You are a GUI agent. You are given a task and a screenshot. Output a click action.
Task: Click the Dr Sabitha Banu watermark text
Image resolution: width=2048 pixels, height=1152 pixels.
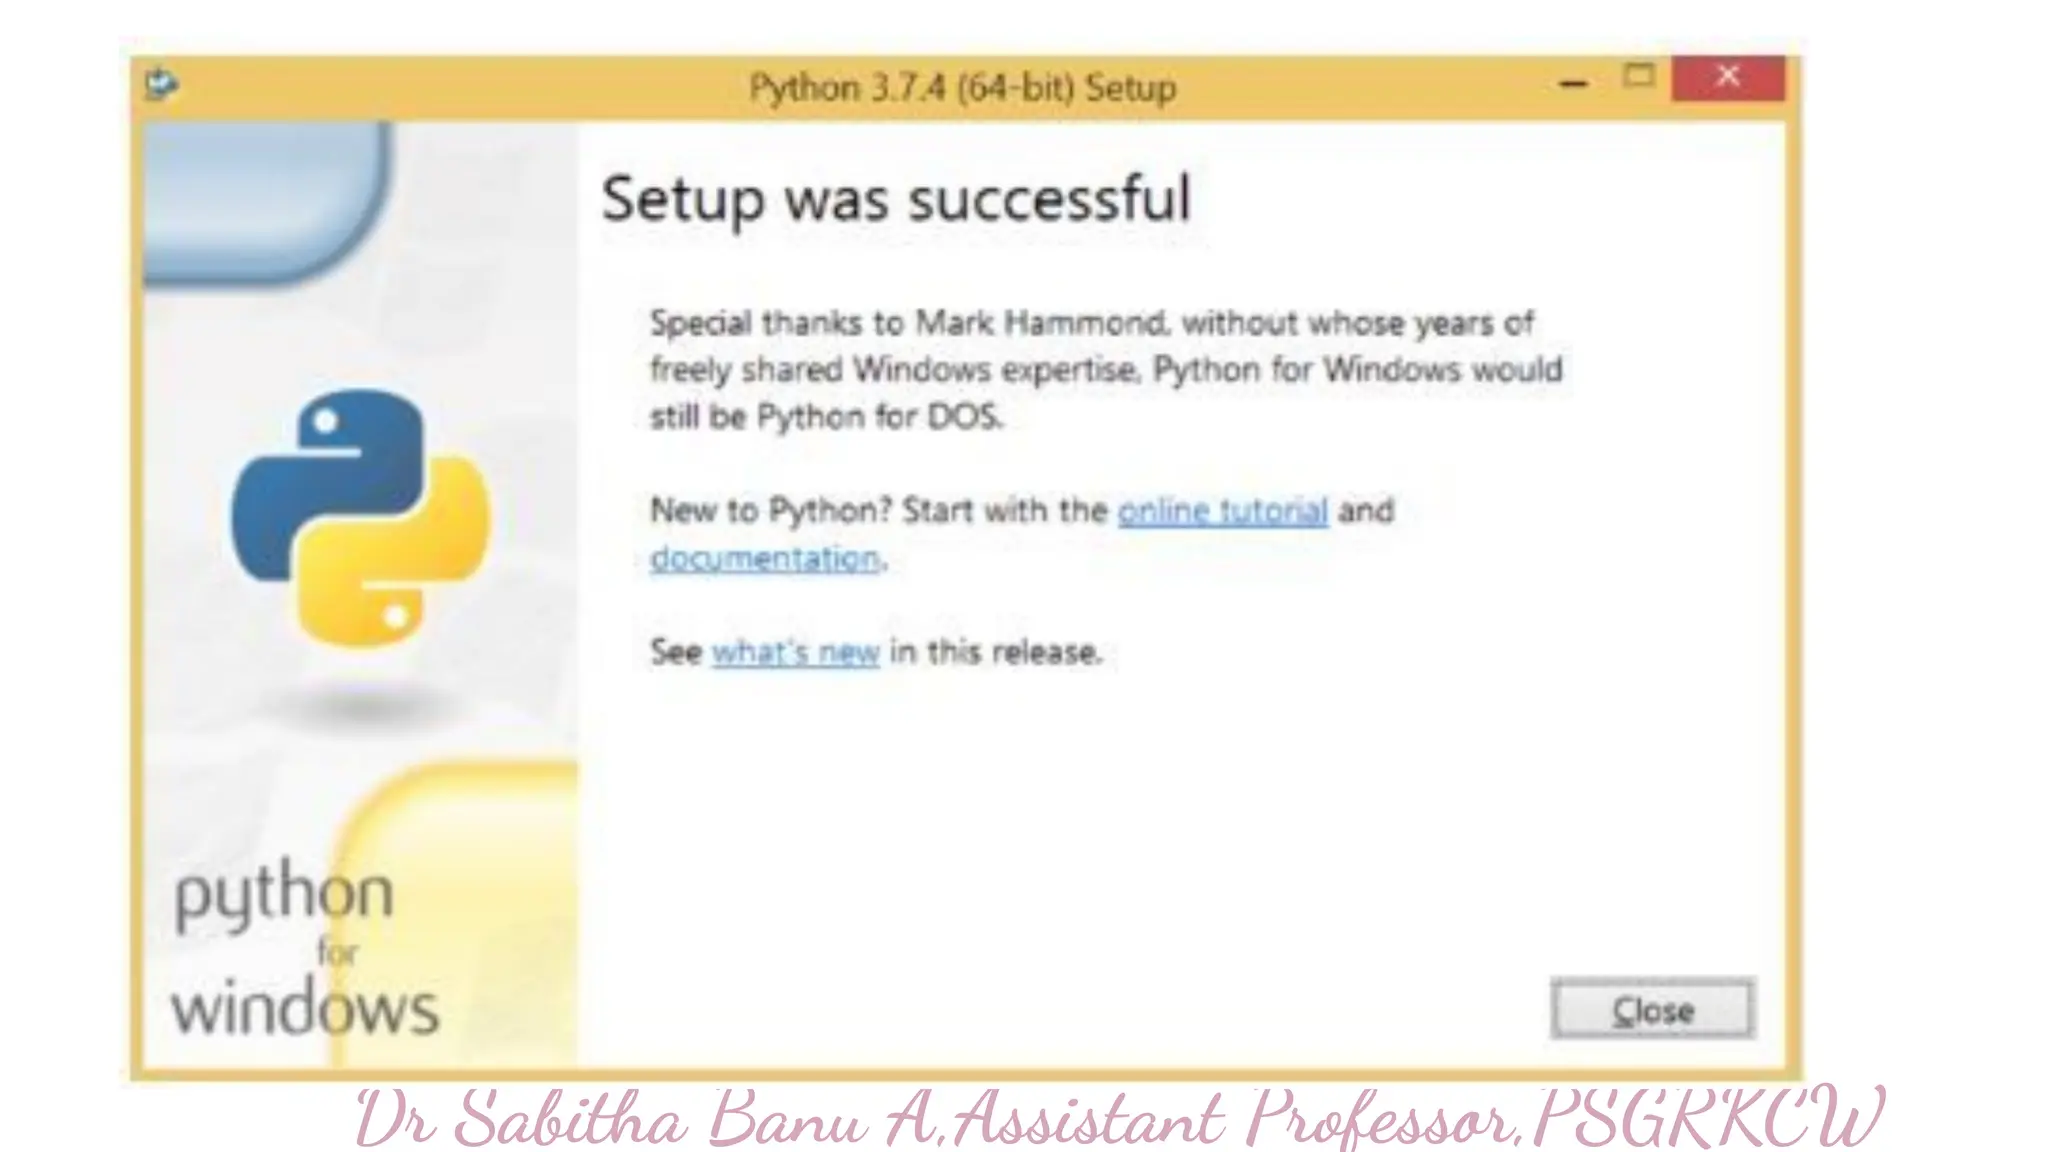1120,1118
